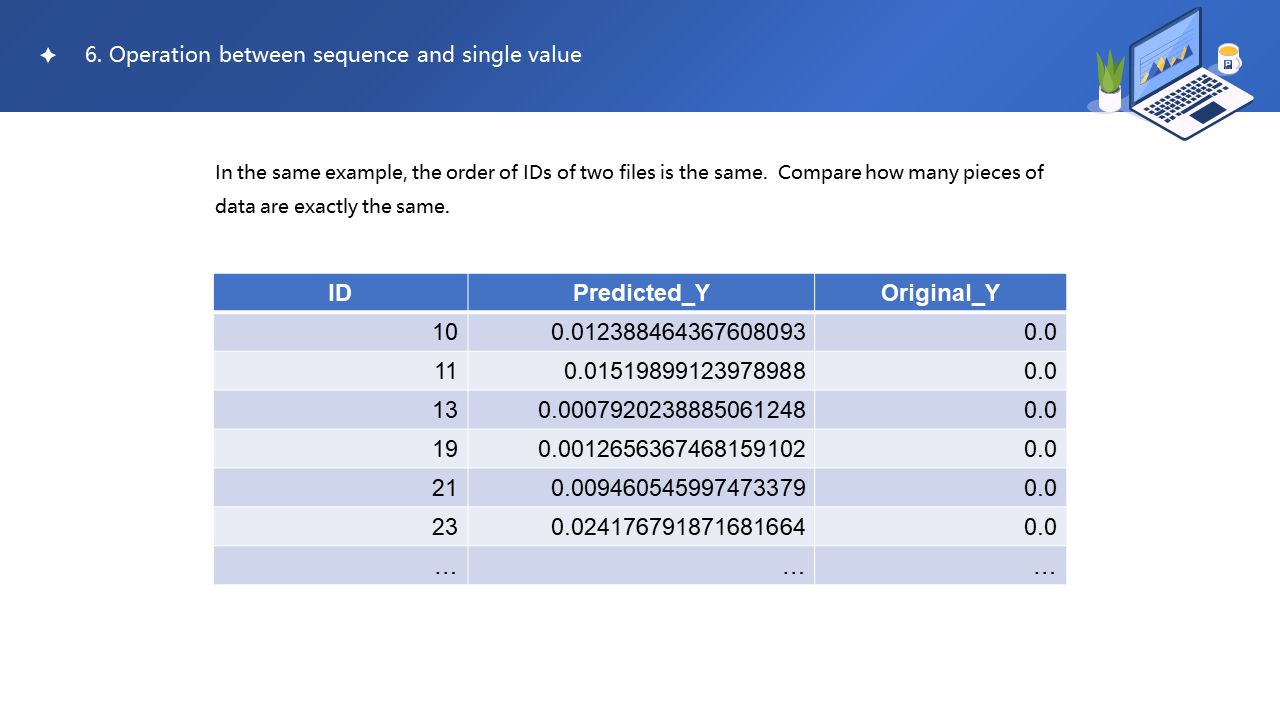
Task: Click the potted plant illustration
Action: point(1110,82)
